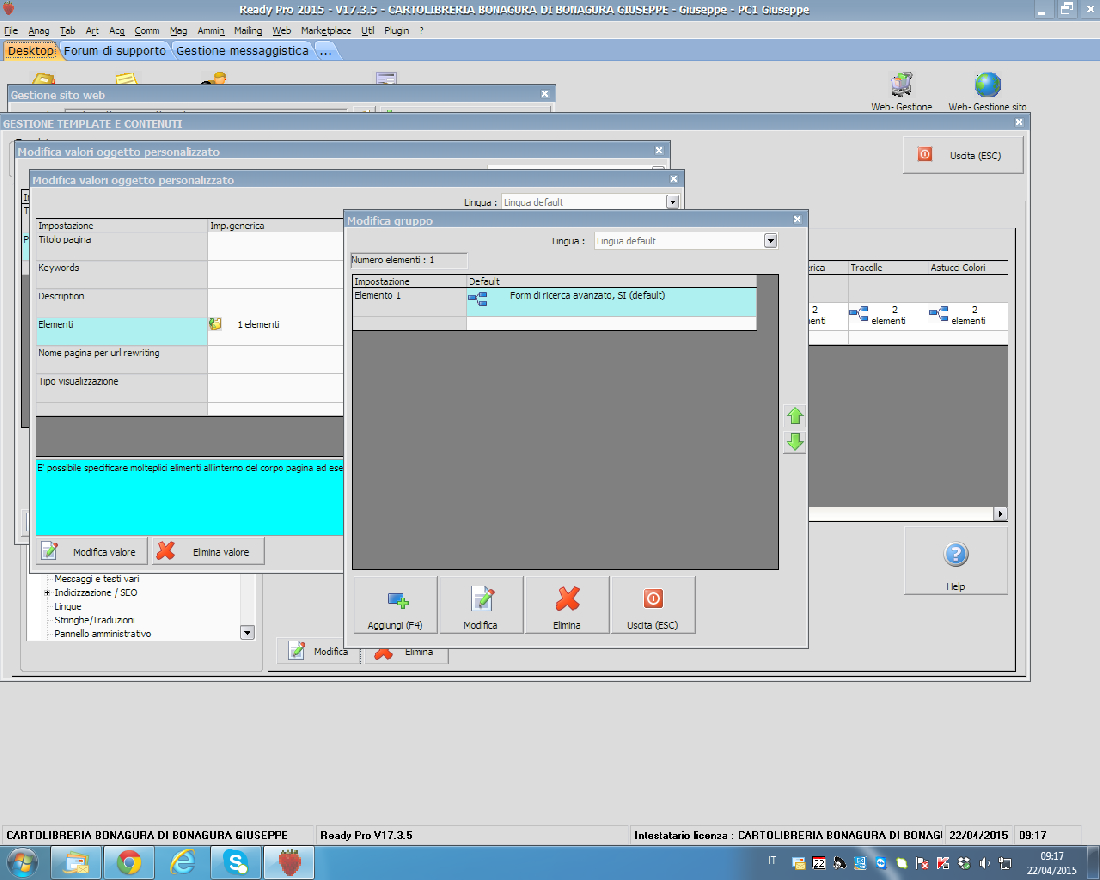
Task: Select the Tipo visualizzazione setting row
Action: [x=121, y=388]
